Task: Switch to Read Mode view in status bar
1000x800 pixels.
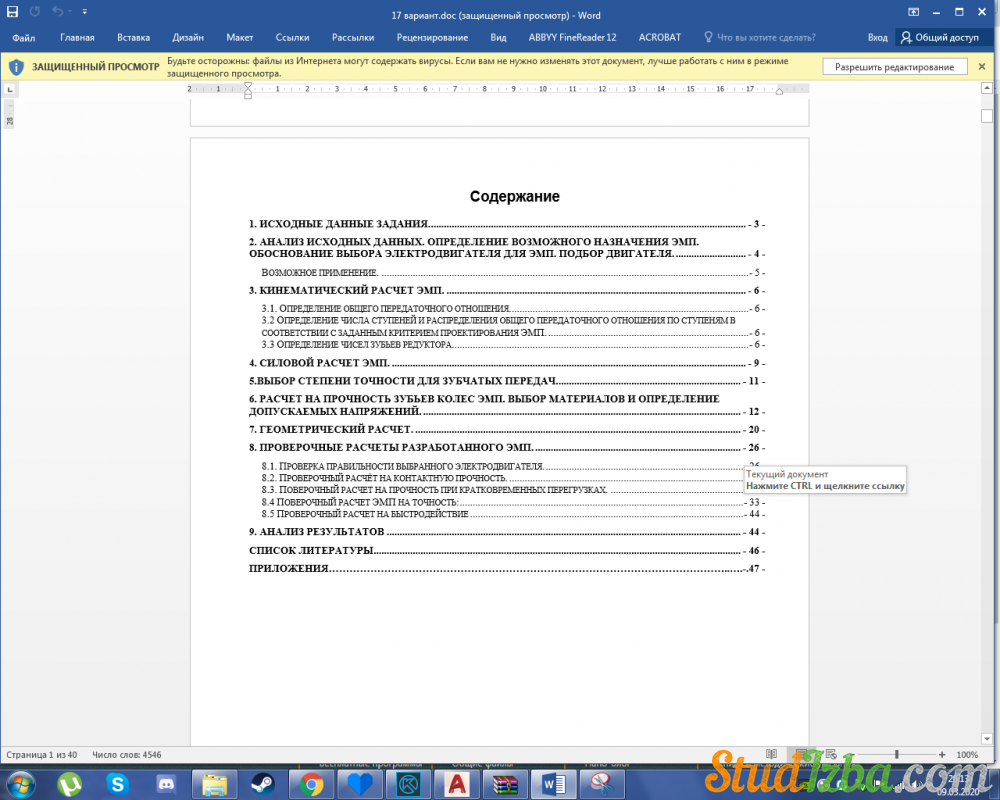Action: [771, 754]
